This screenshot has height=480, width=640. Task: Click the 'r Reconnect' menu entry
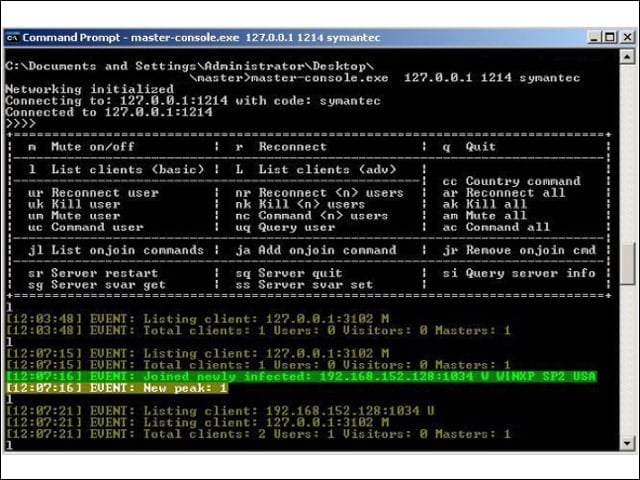281,147
